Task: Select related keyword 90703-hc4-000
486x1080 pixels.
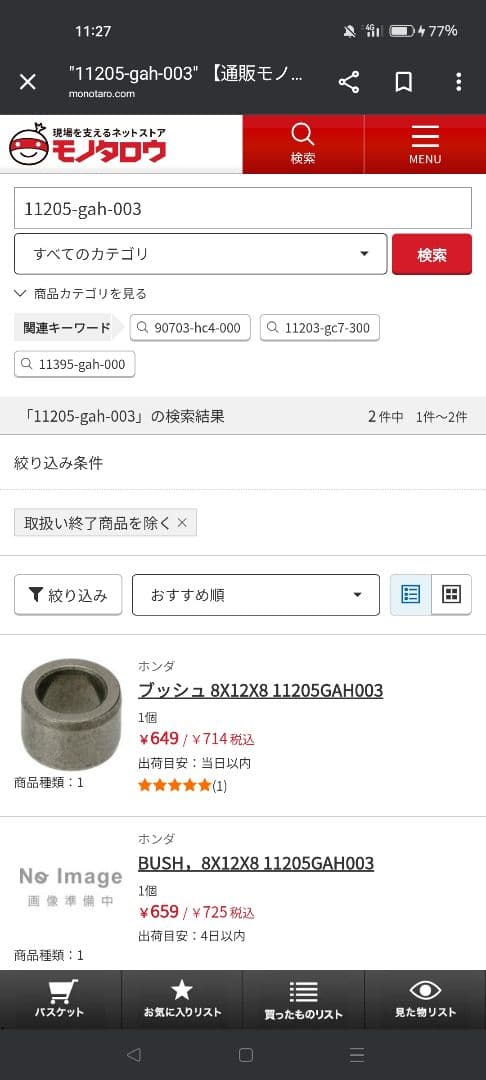Action: (x=190, y=328)
